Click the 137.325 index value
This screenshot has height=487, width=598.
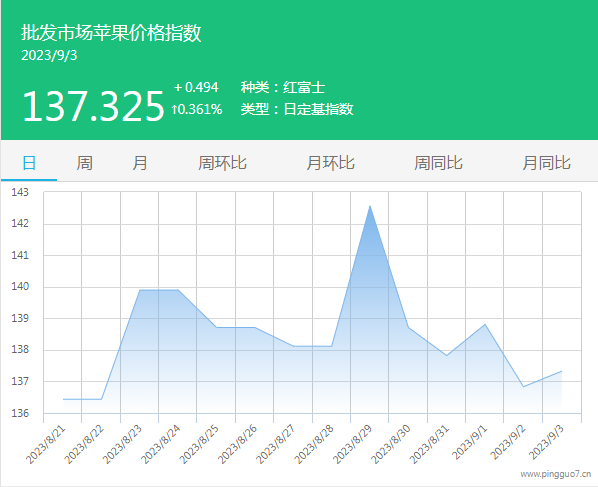(93, 106)
